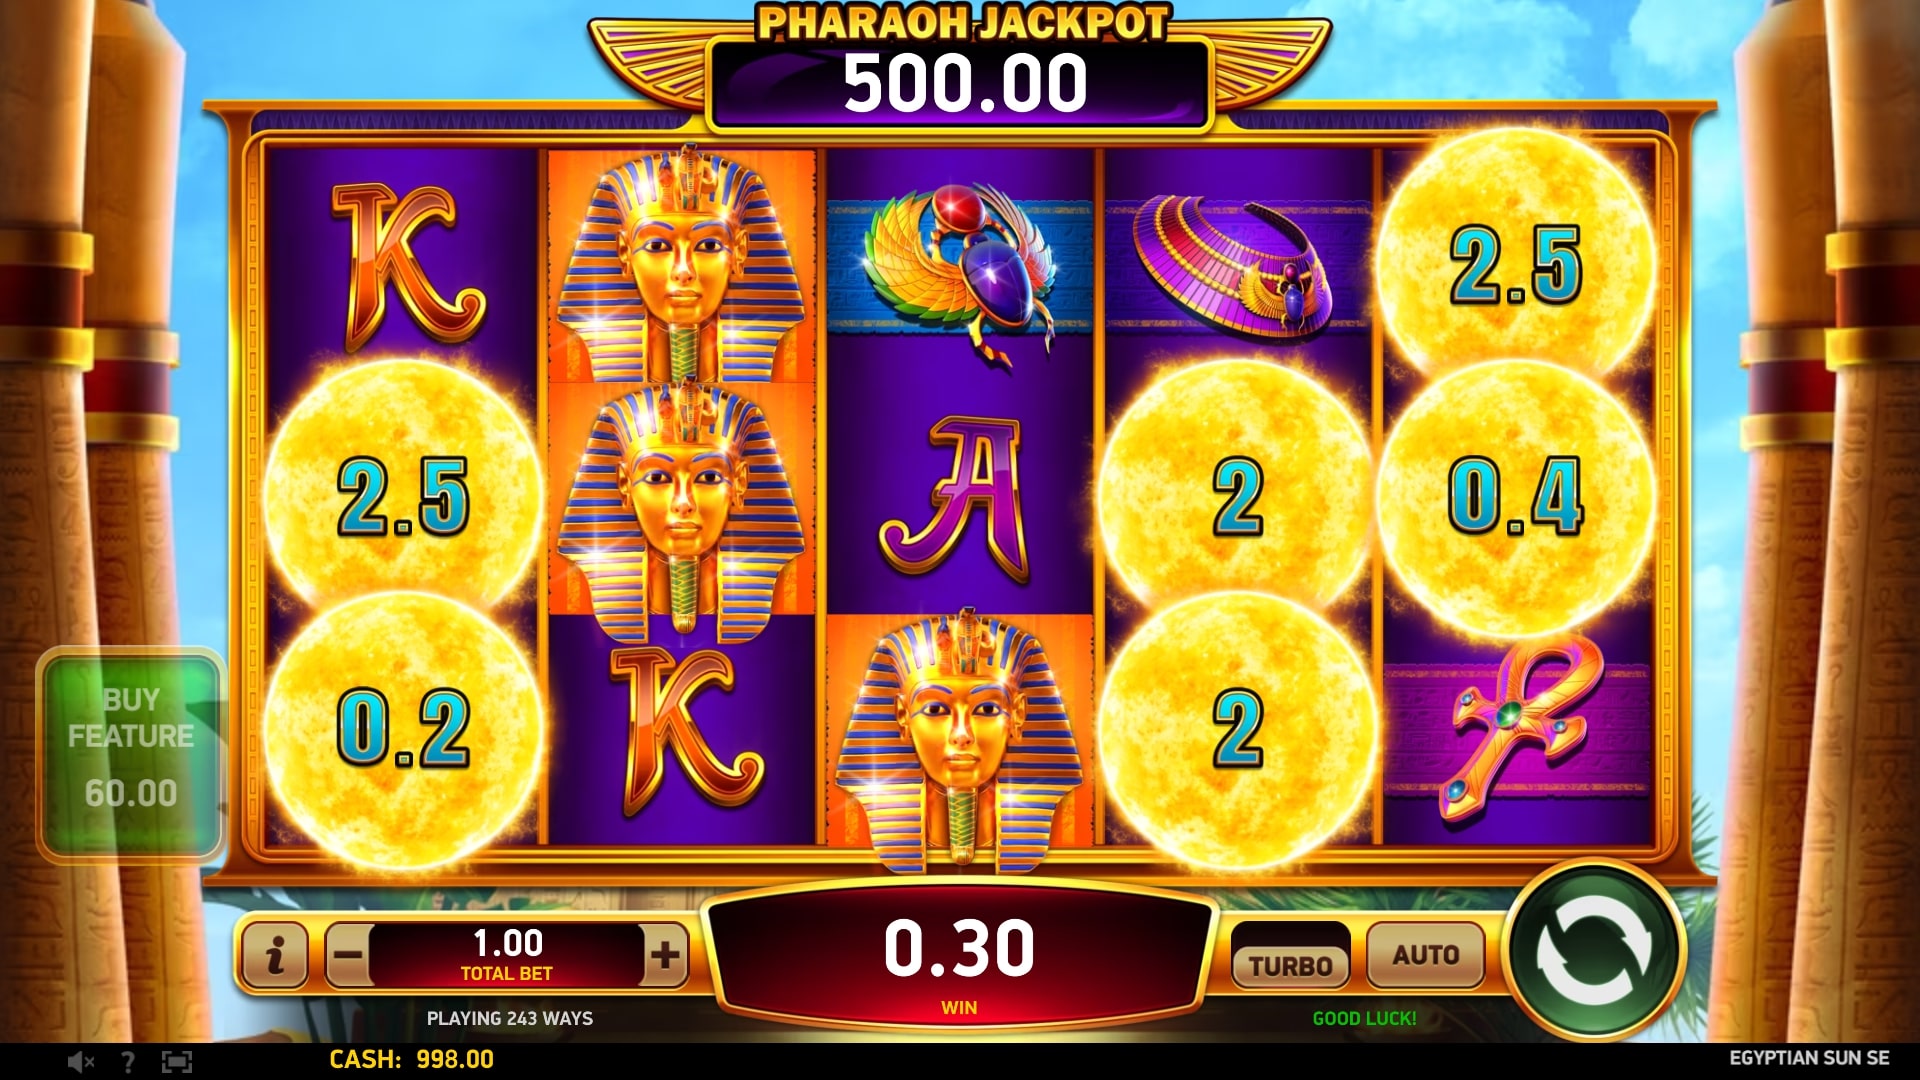Click the total bet 1.00 field
The width and height of the screenshot is (1920, 1080).
507,955
